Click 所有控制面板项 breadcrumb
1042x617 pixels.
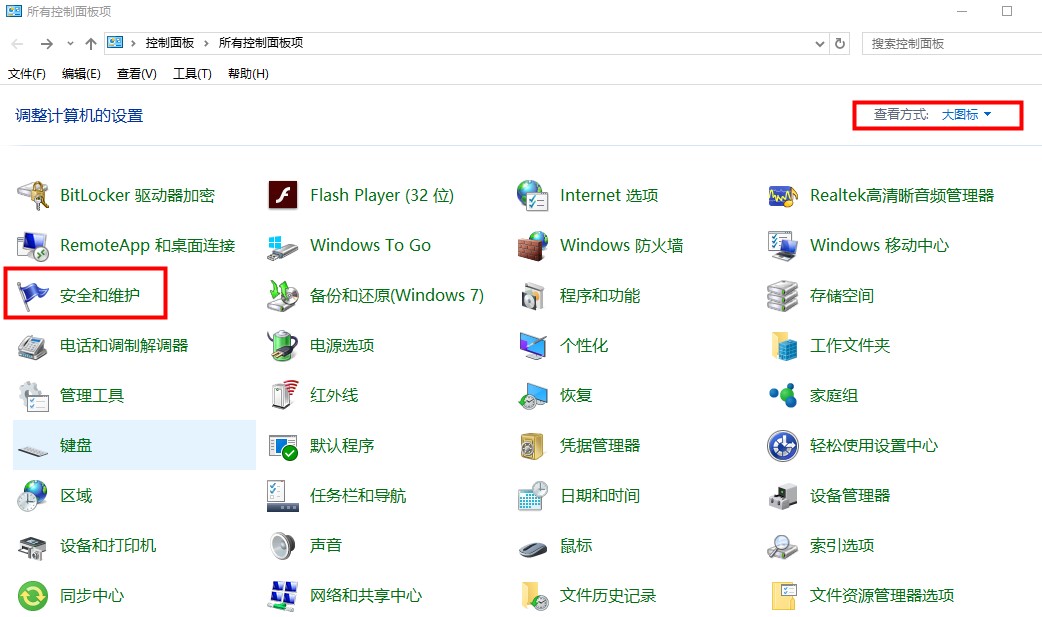pyautogui.click(x=260, y=43)
